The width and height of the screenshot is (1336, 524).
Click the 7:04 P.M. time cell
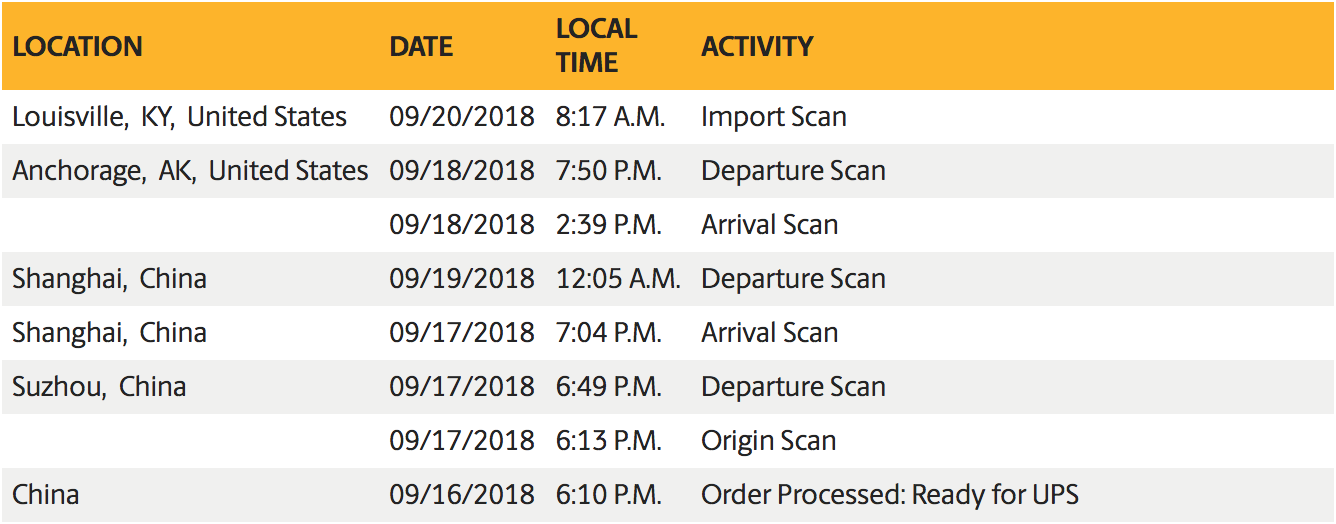[x=609, y=333]
